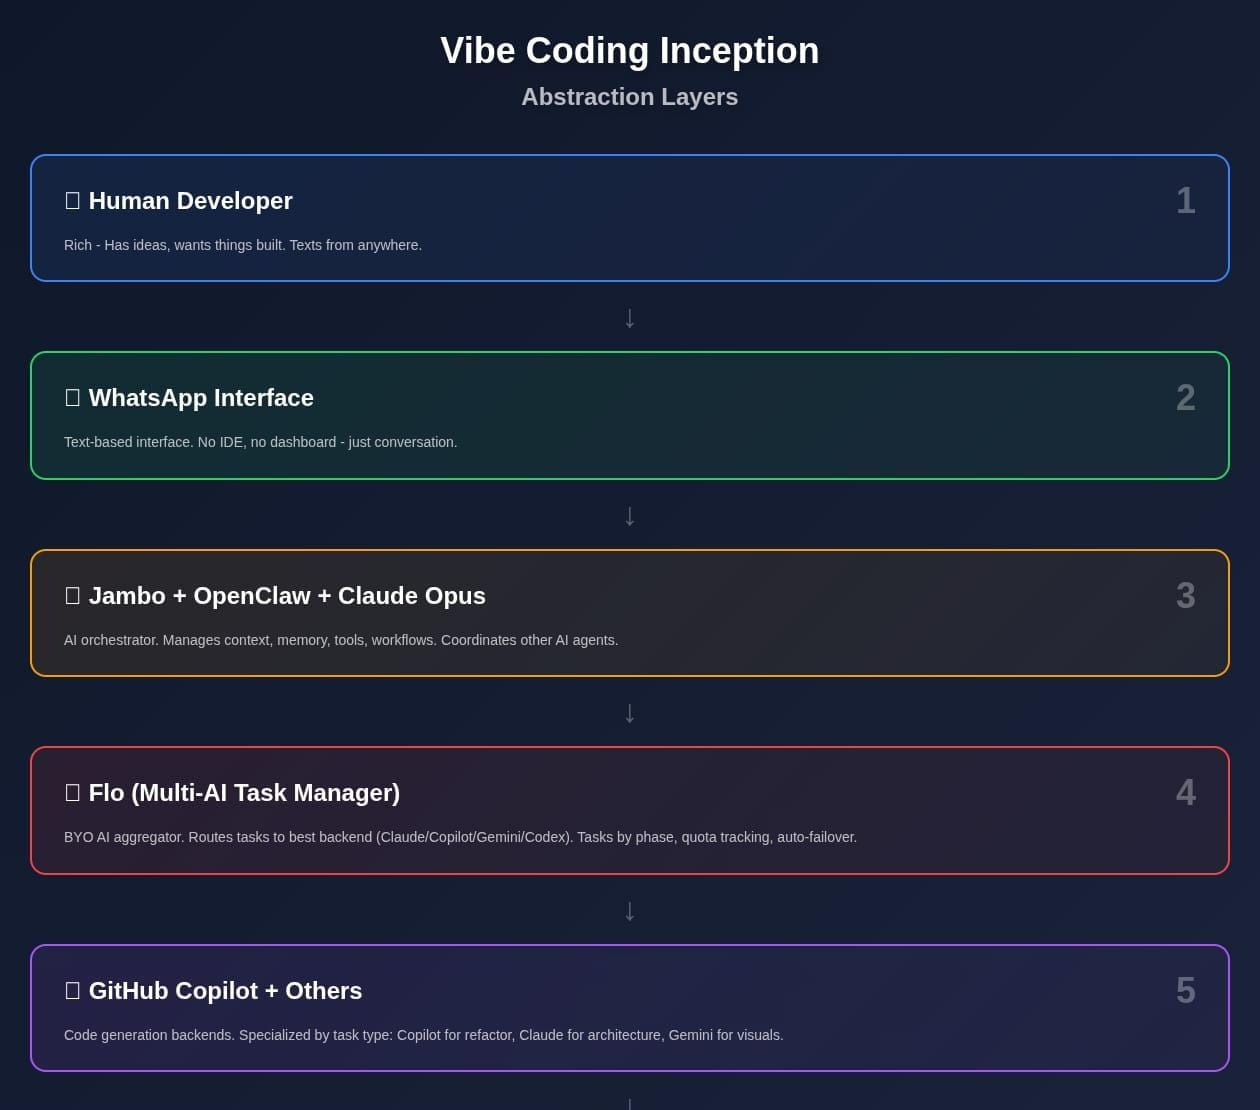Click the layer number 1 badge
This screenshot has width=1260, height=1110.
coord(1185,201)
